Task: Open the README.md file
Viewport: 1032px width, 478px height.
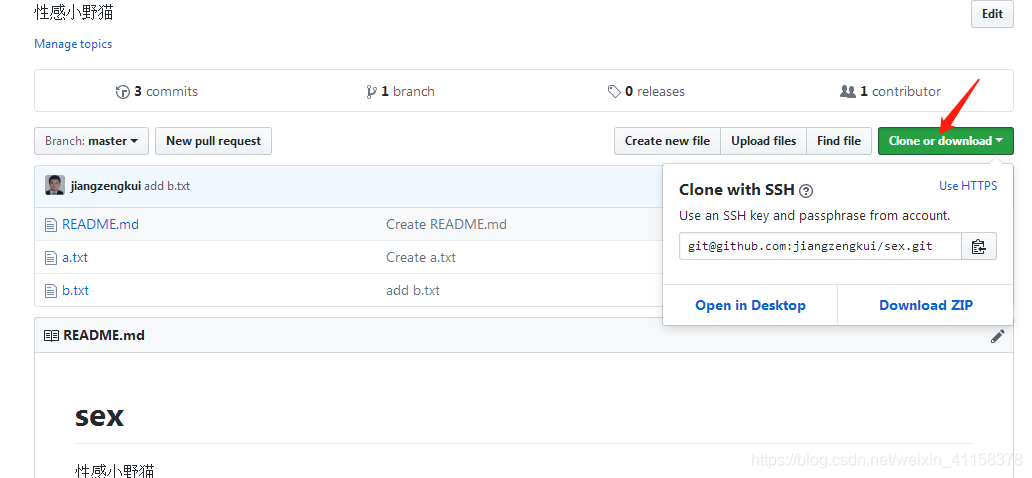Action: 100,225
